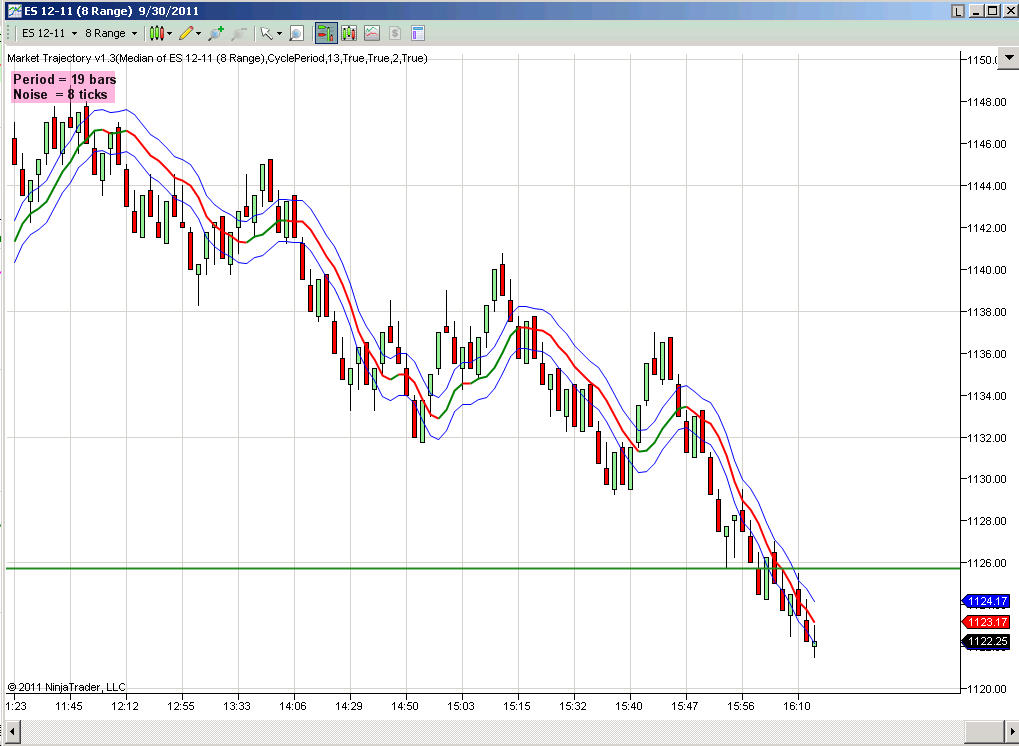Expand the chart style dropdown arrow
Image resolution: width=1019 pixels, height=746 pixels.
click(170, 33)
